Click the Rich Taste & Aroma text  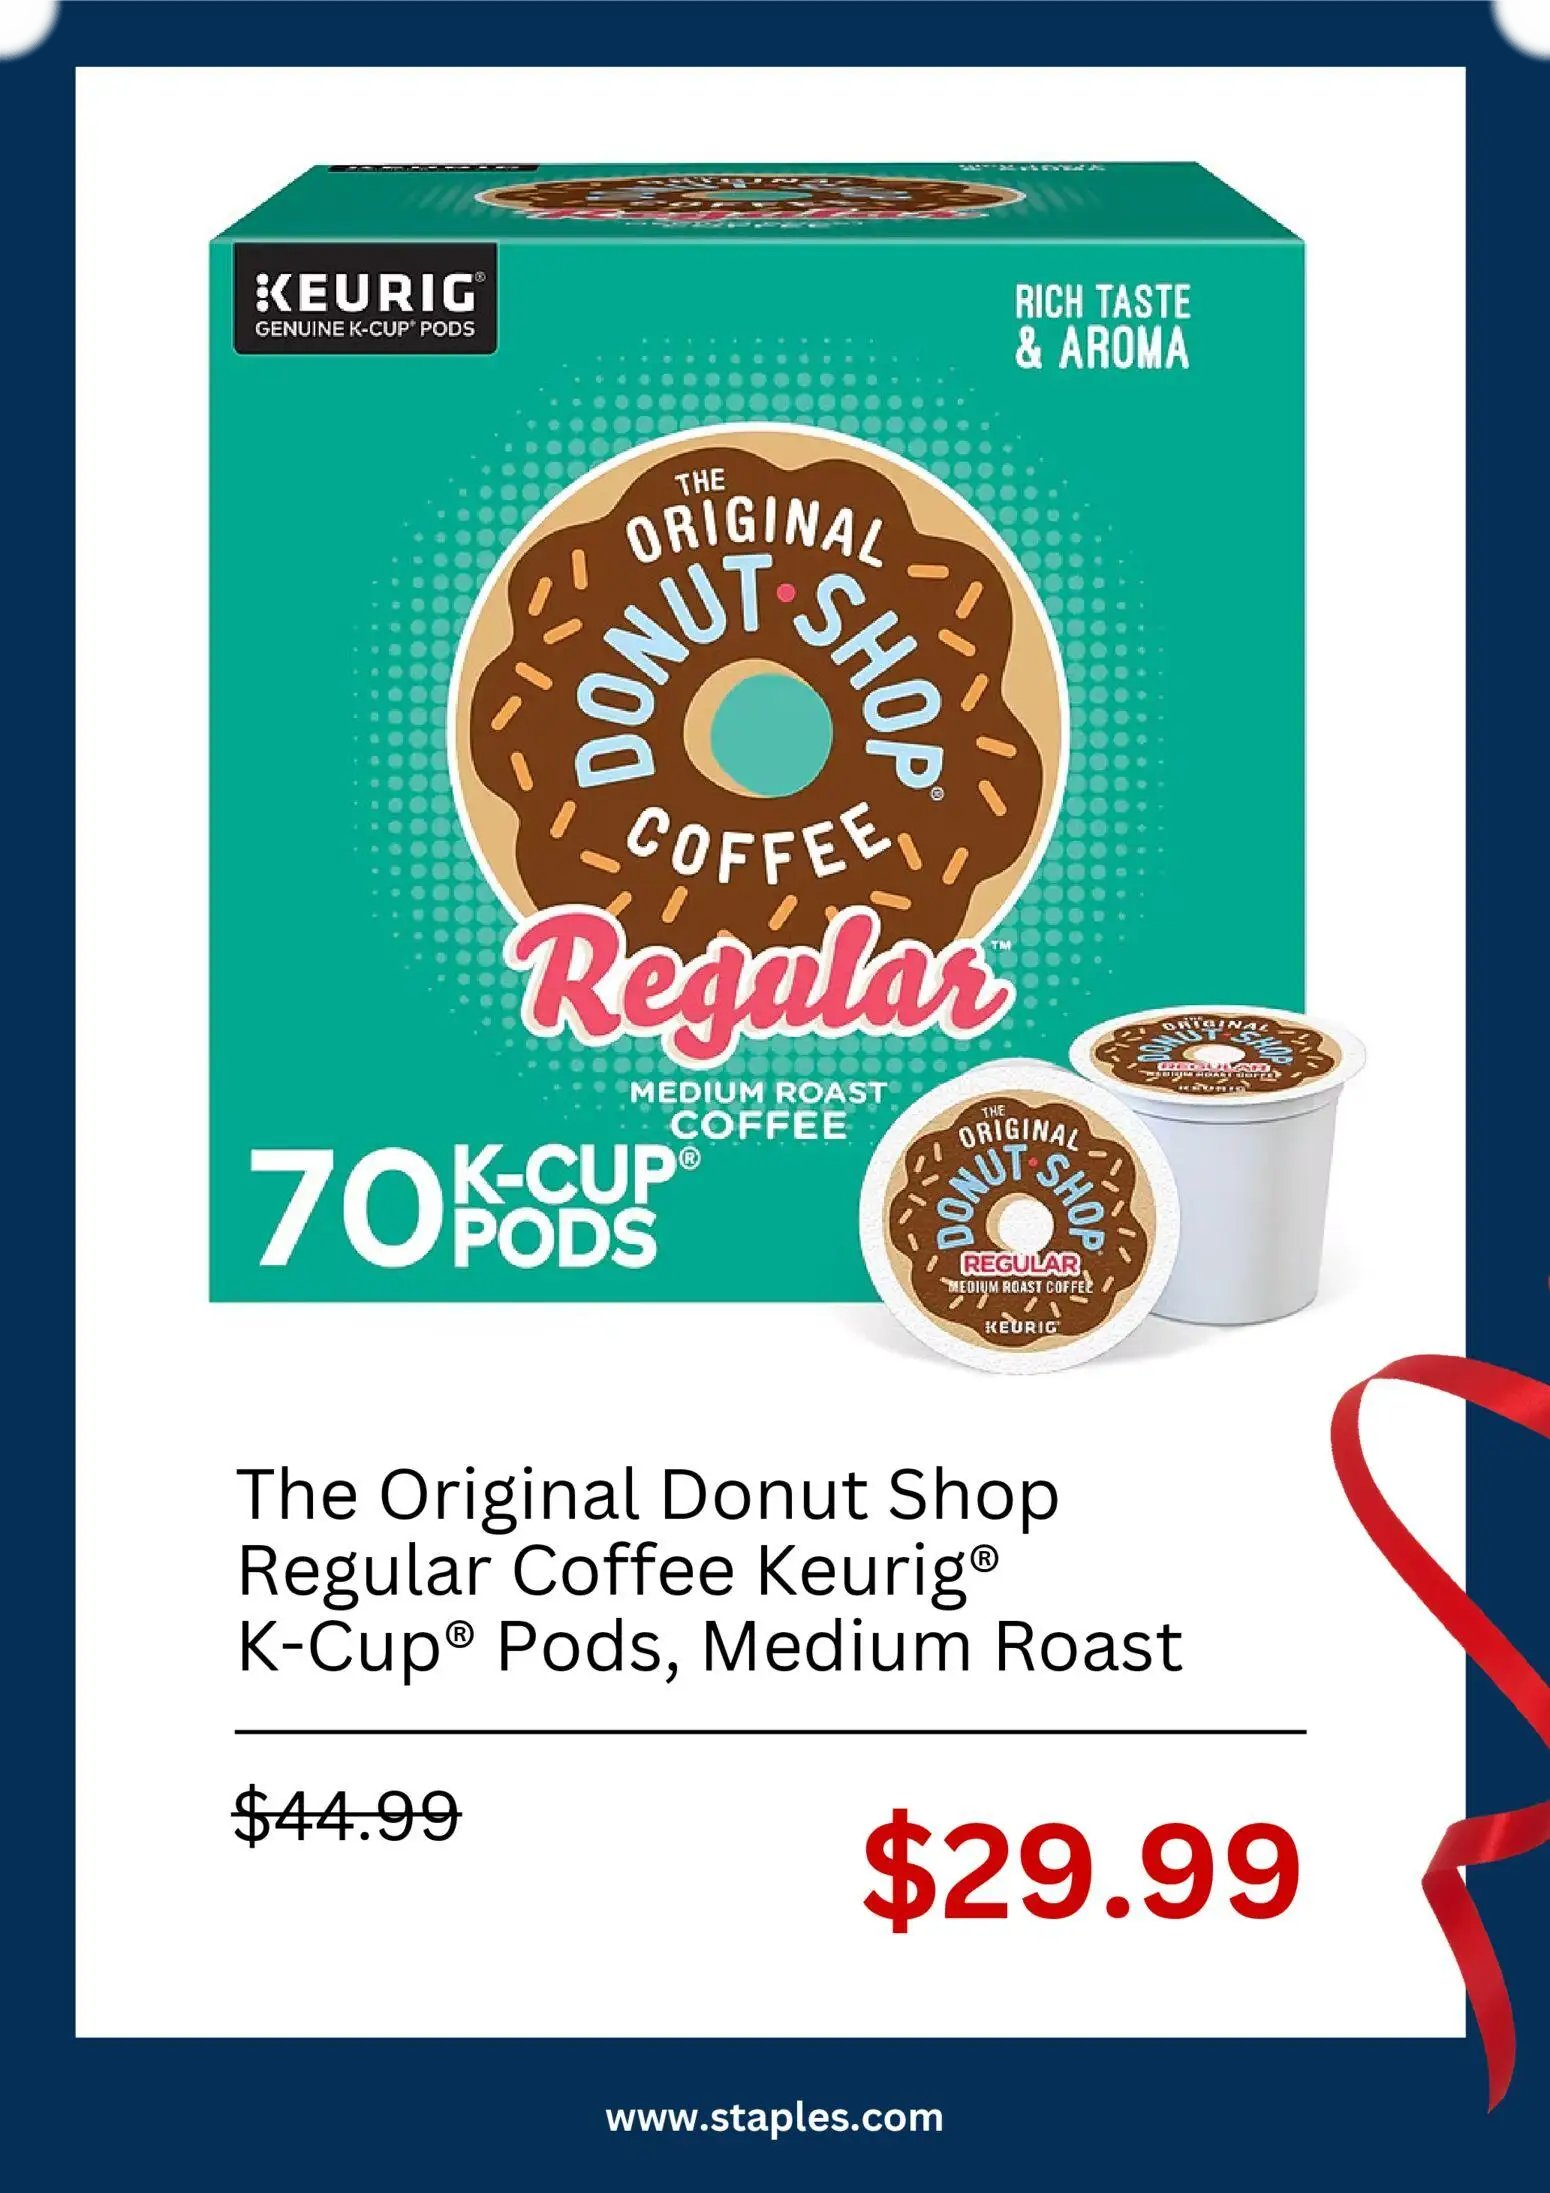[x=1102, y=327]
